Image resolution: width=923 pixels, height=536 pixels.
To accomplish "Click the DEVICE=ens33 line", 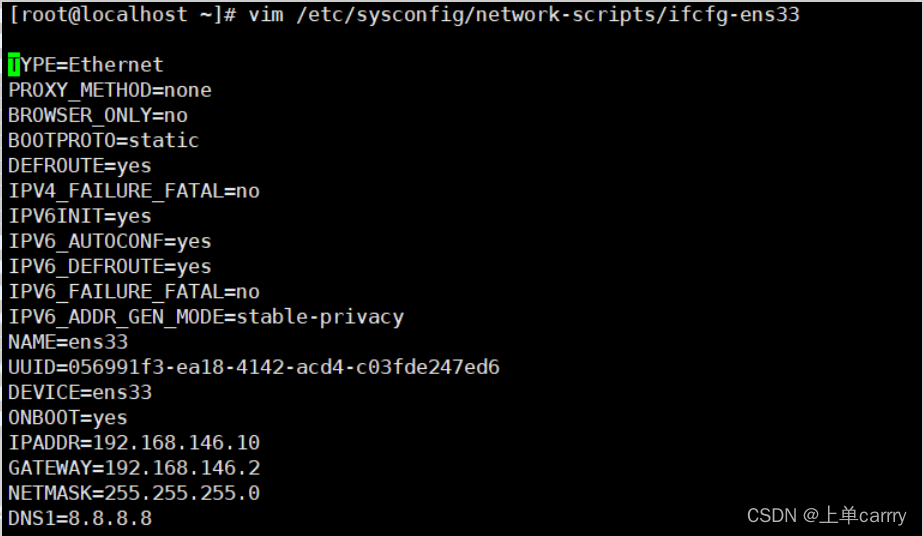I will 80,392.
